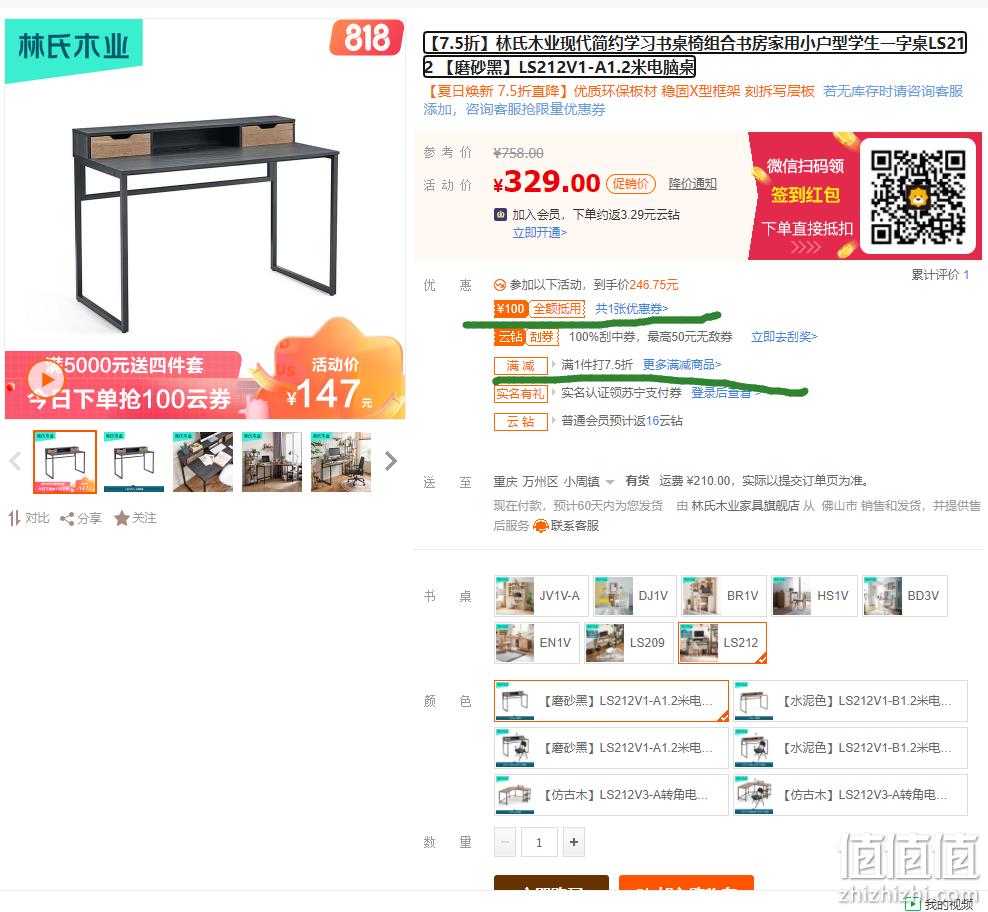Play the product video on main image

(45, 379)
